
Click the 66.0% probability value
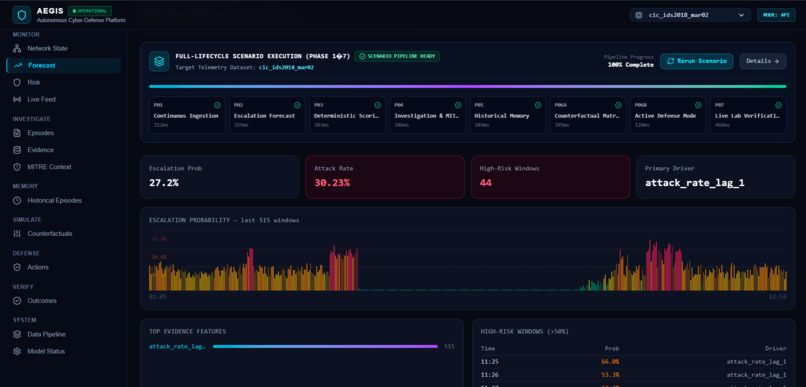610,362
